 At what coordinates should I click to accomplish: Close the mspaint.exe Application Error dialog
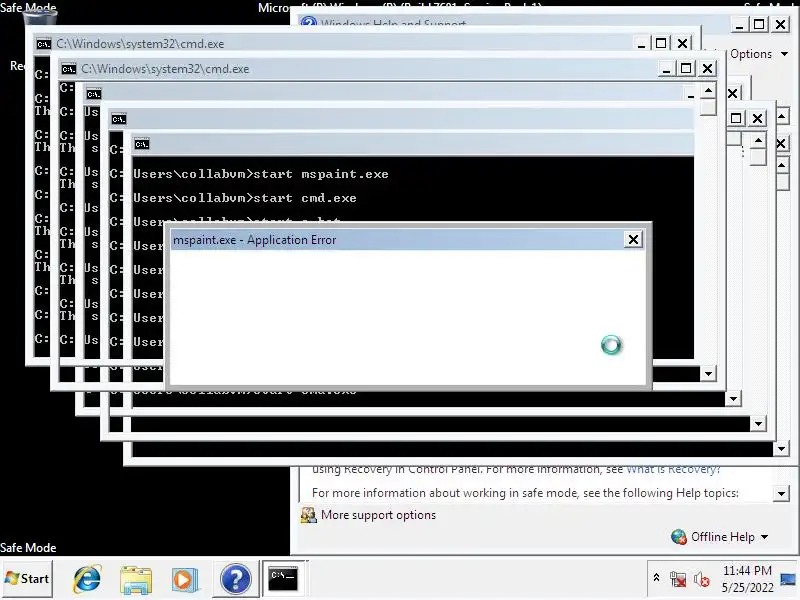tap(633, 239)
